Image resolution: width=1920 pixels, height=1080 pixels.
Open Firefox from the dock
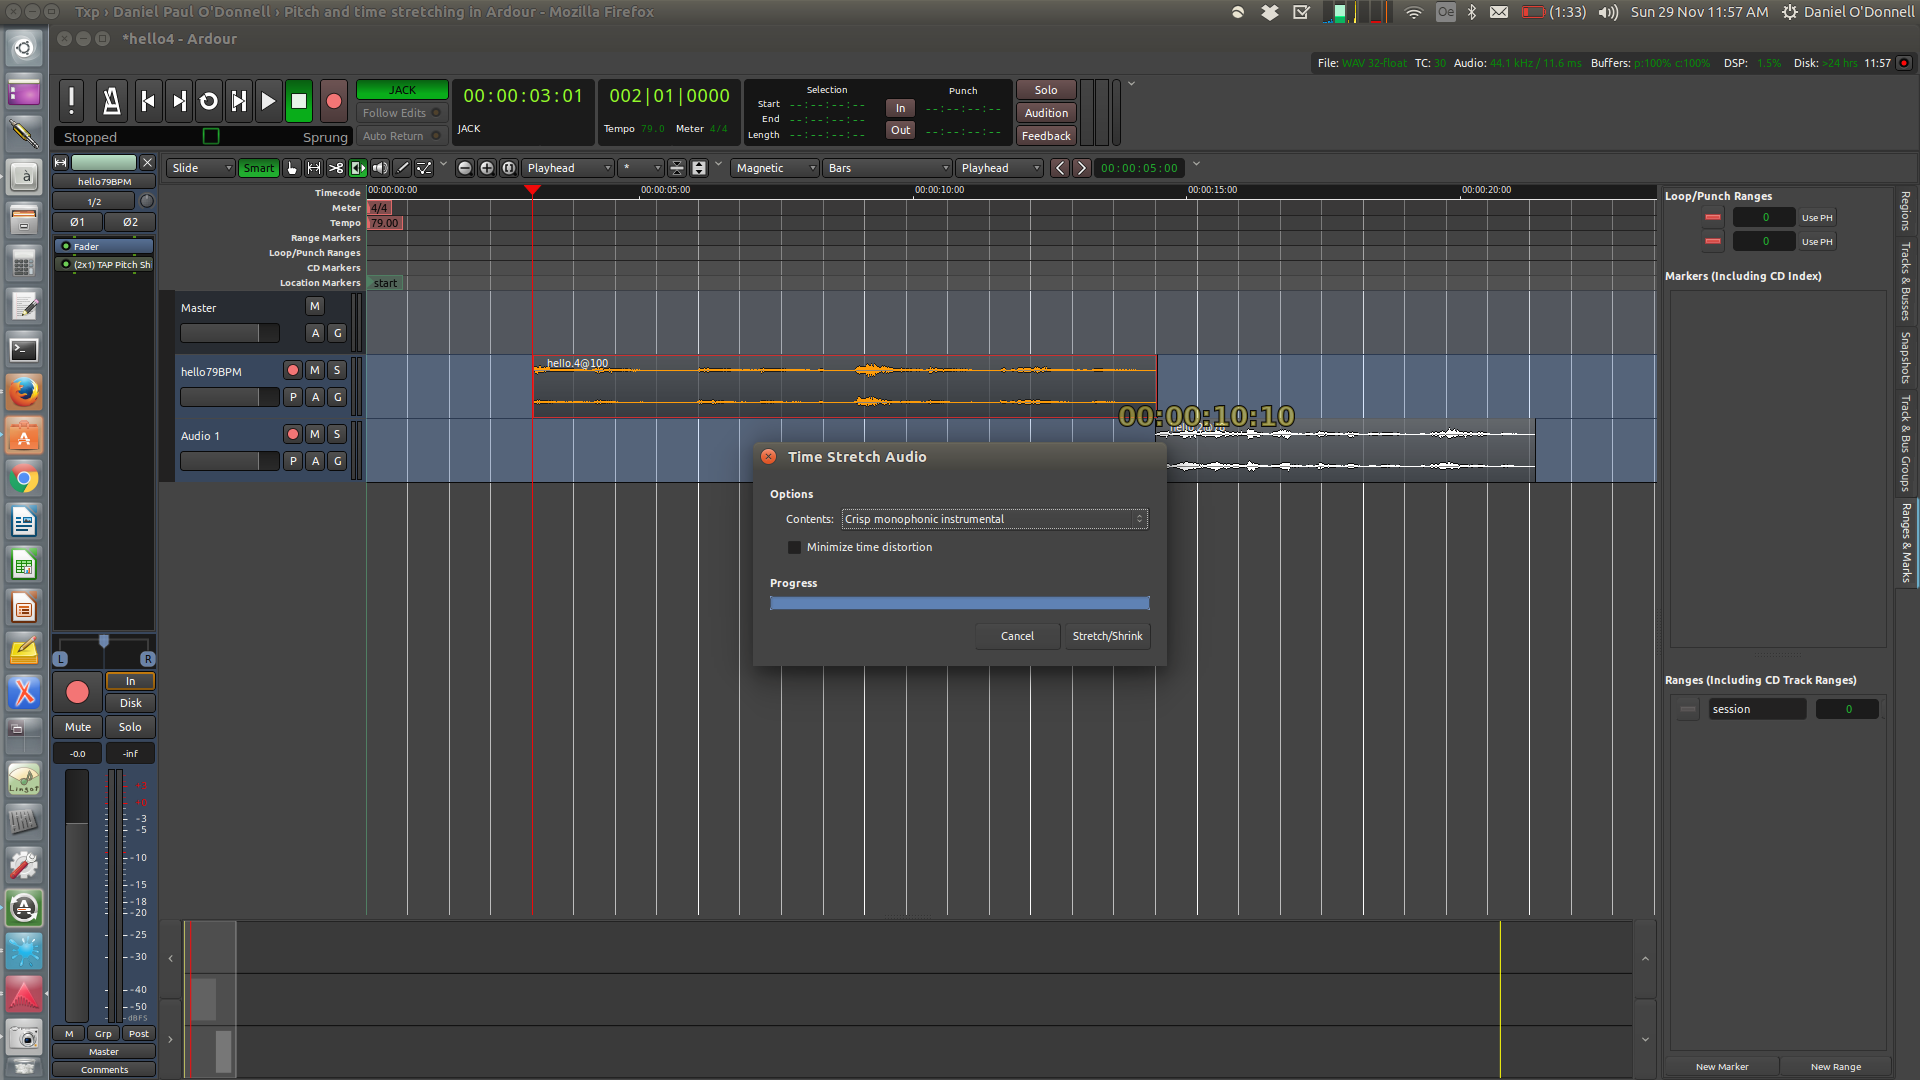click(x=24, y=392)
